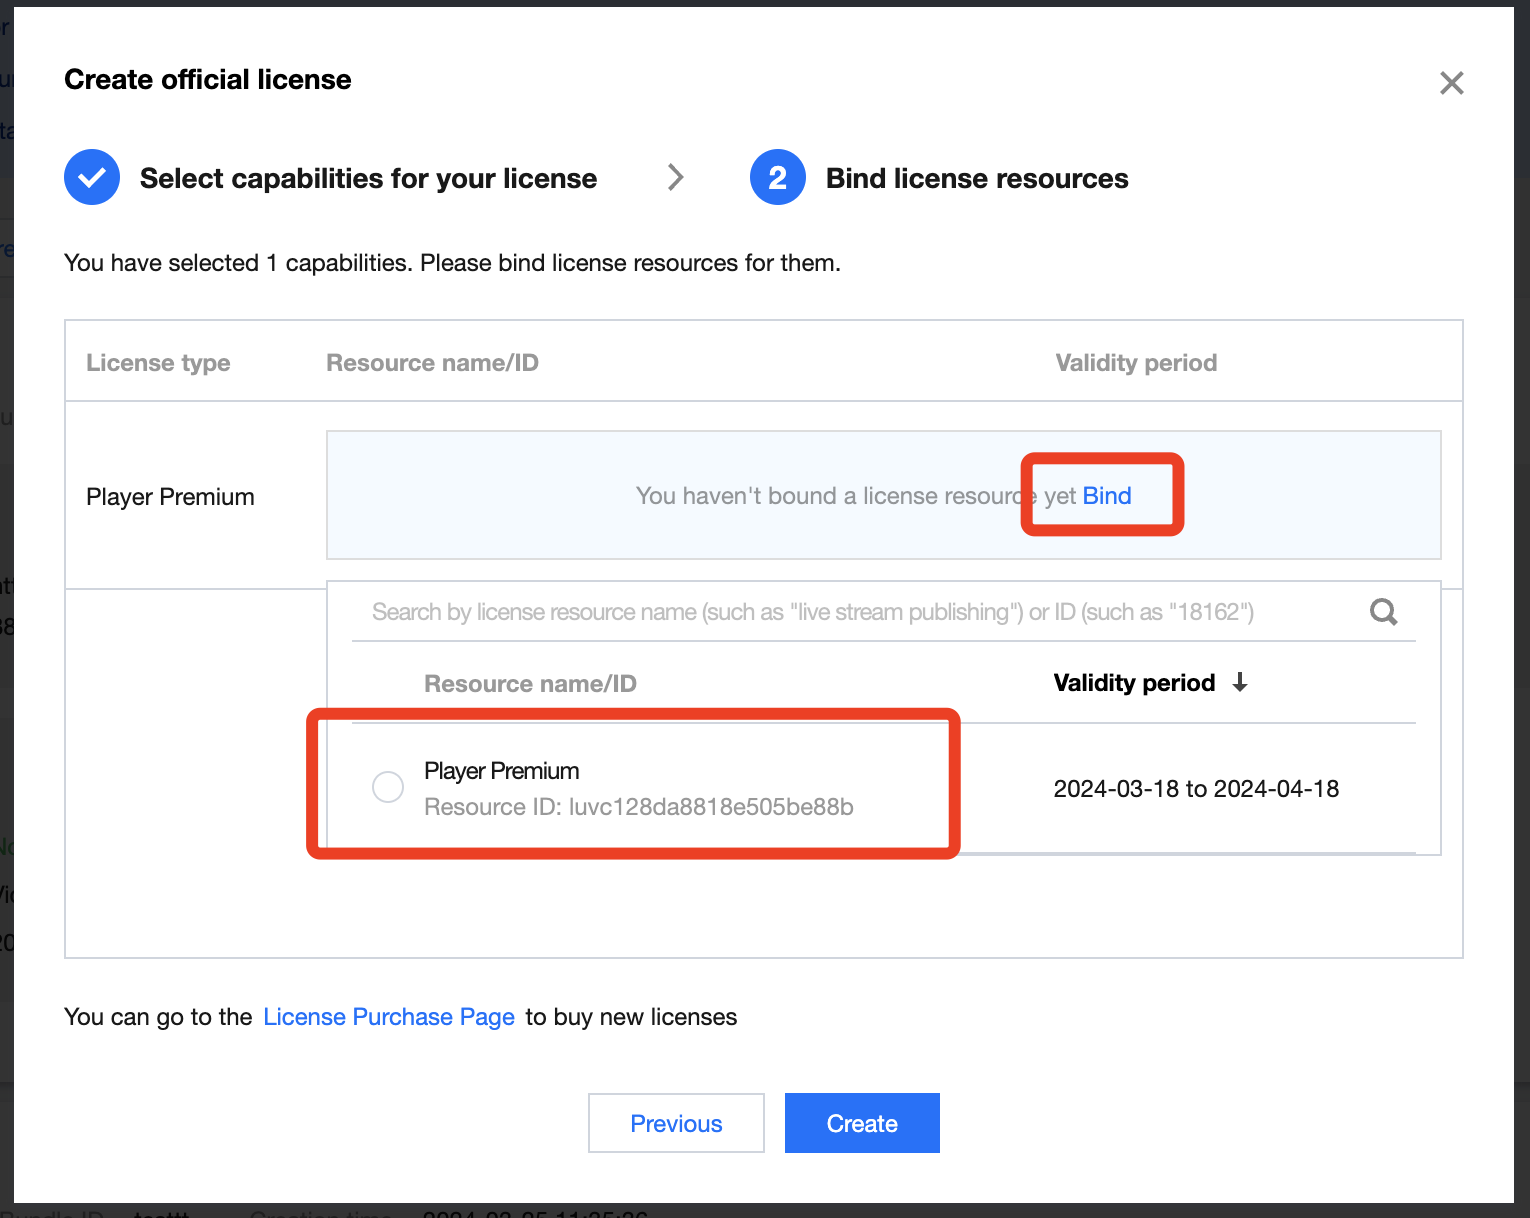Click the Resource ID luvc128da8818e505be88b text

tap(638, 807)
